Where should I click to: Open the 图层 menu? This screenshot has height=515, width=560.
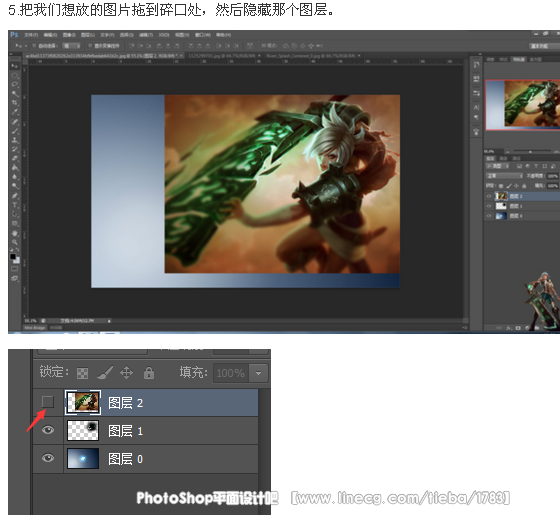coord(88,35)
